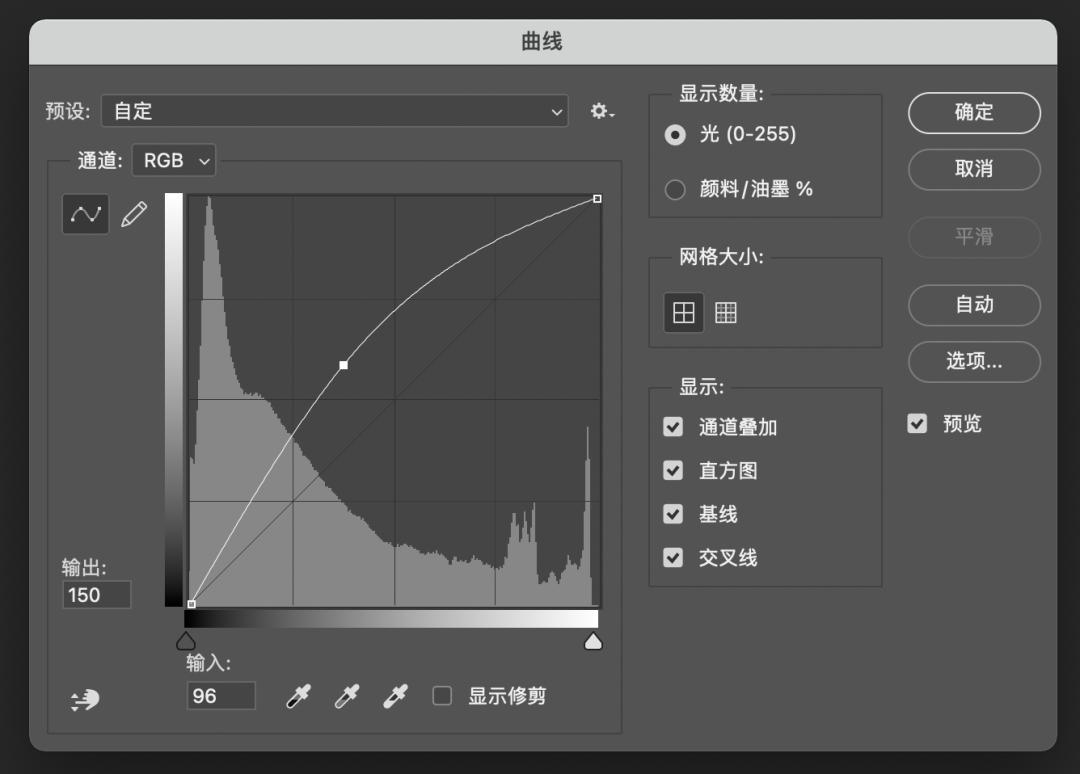The width and height of the screenshot is (1080, 774).
Task: Open the 通道 channel selector showing RGB
Action: pos(173,160)
